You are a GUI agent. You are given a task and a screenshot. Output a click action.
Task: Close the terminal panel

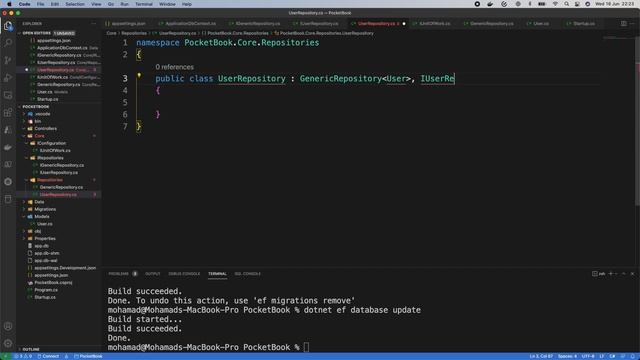coord(632,273)
